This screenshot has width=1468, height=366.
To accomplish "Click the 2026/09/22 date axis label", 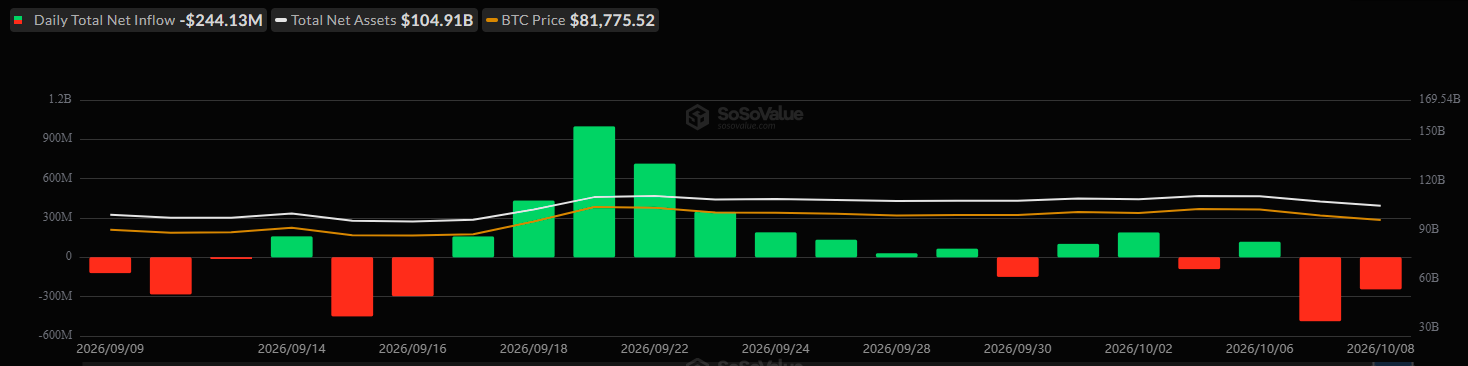I will (655, 349).
